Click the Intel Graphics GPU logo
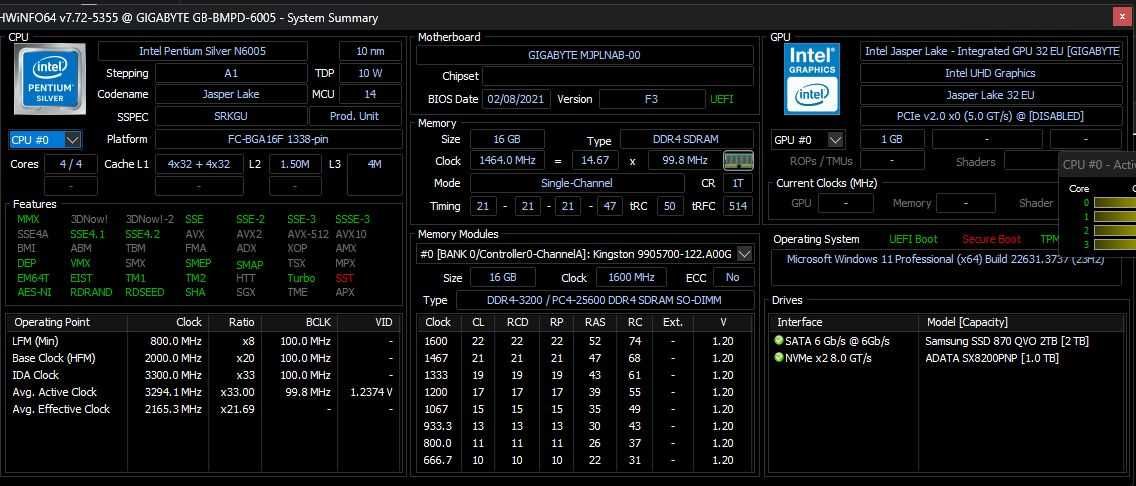The image size is (1136, 486). click(811, 79)
